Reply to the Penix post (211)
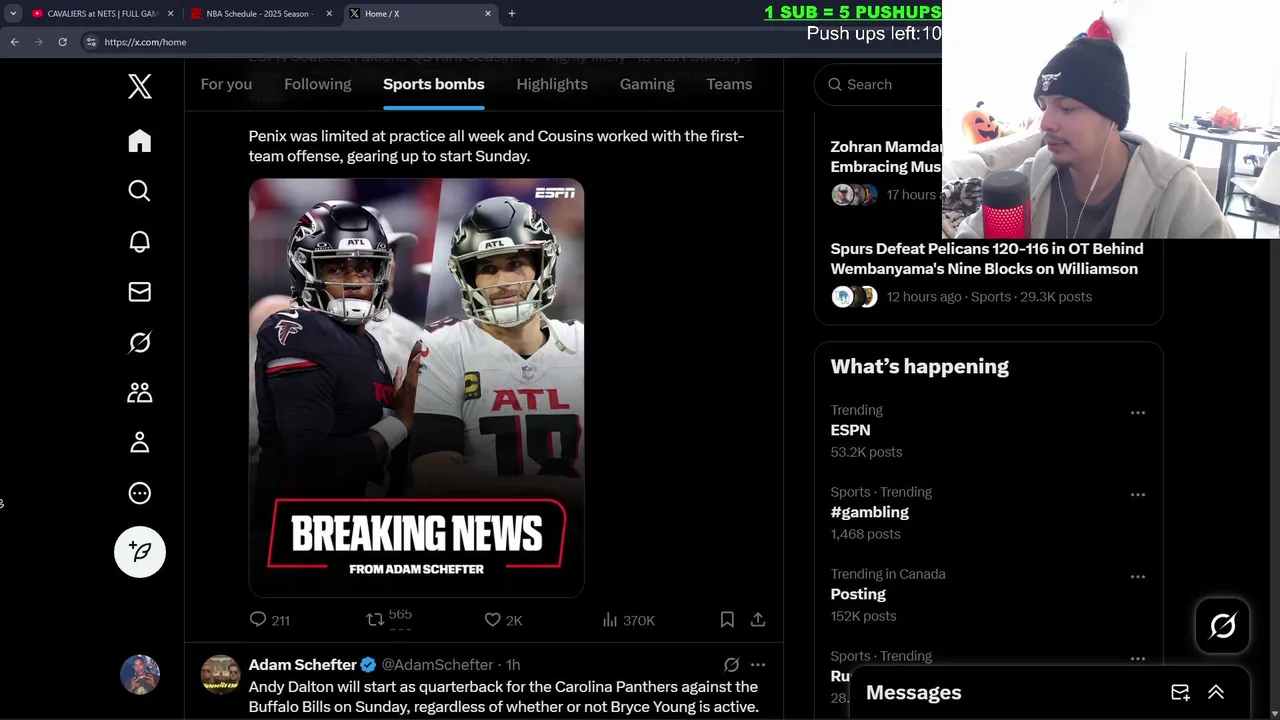Screen dimensions: 1280x720 pos(269,620)
